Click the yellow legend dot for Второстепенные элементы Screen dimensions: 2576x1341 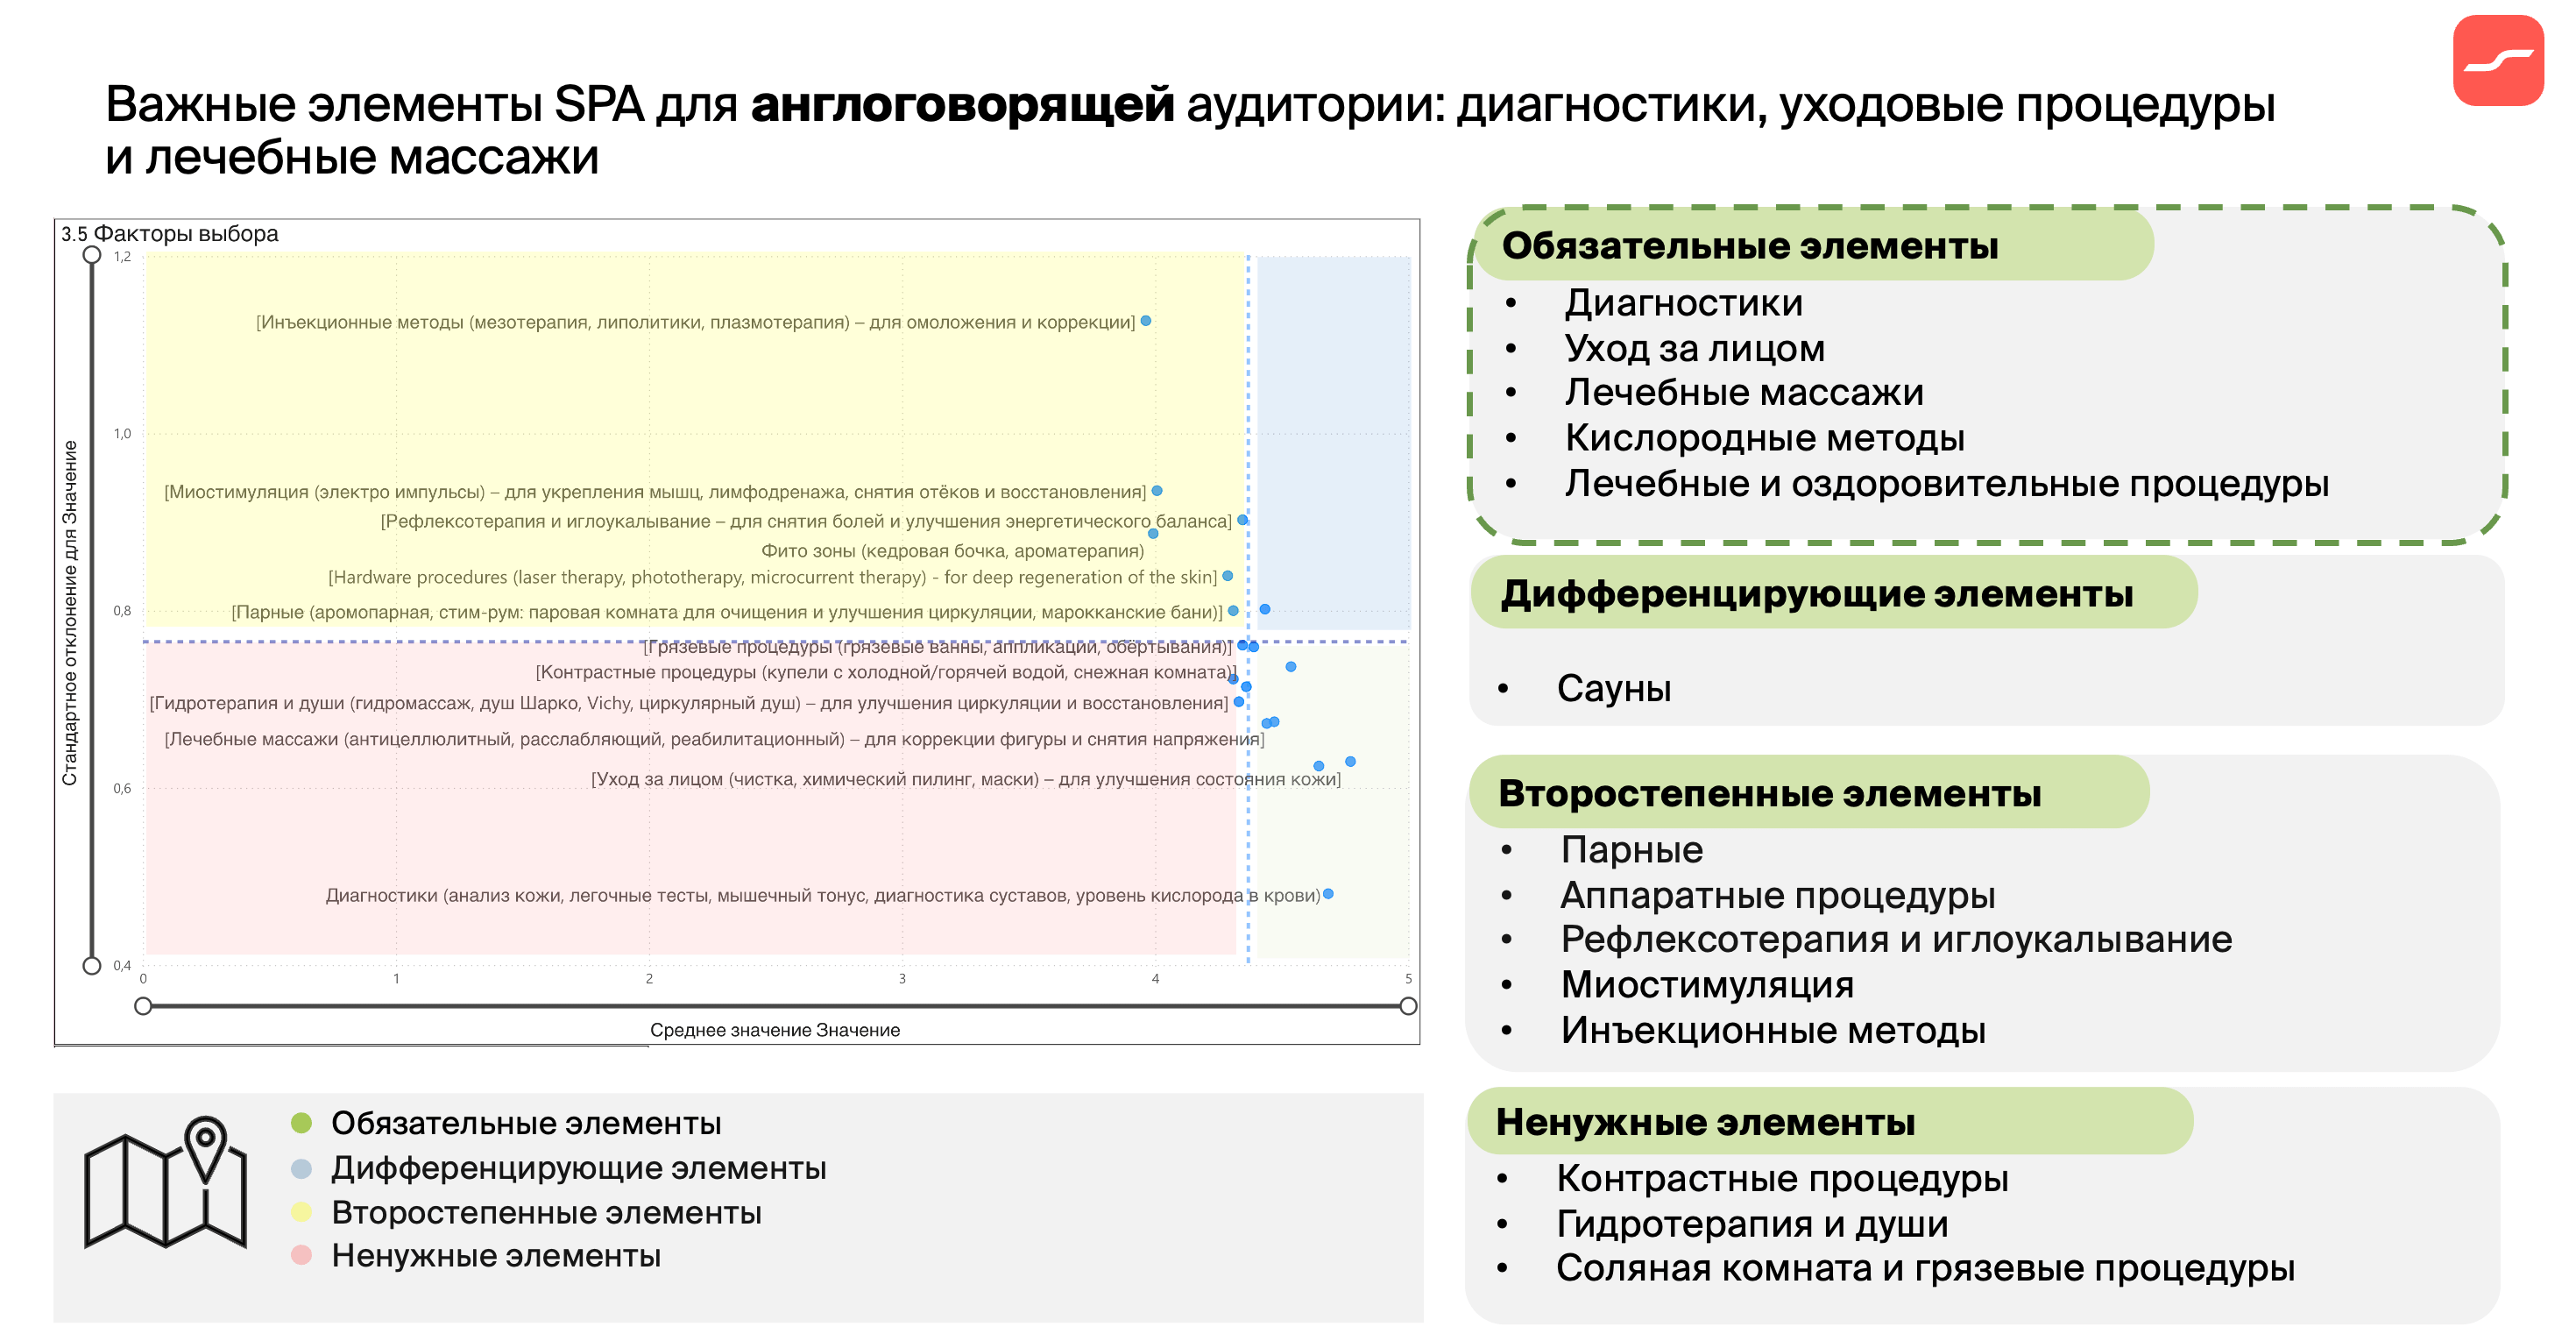coord(301,1212)
